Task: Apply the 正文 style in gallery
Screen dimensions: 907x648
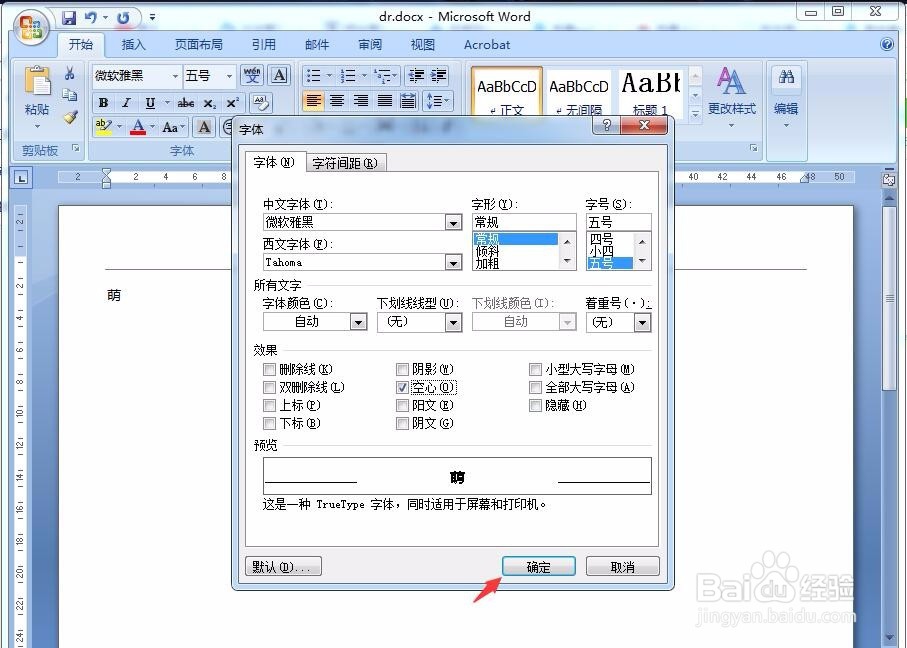Action: pyautogui.click(x=507, y=93)
